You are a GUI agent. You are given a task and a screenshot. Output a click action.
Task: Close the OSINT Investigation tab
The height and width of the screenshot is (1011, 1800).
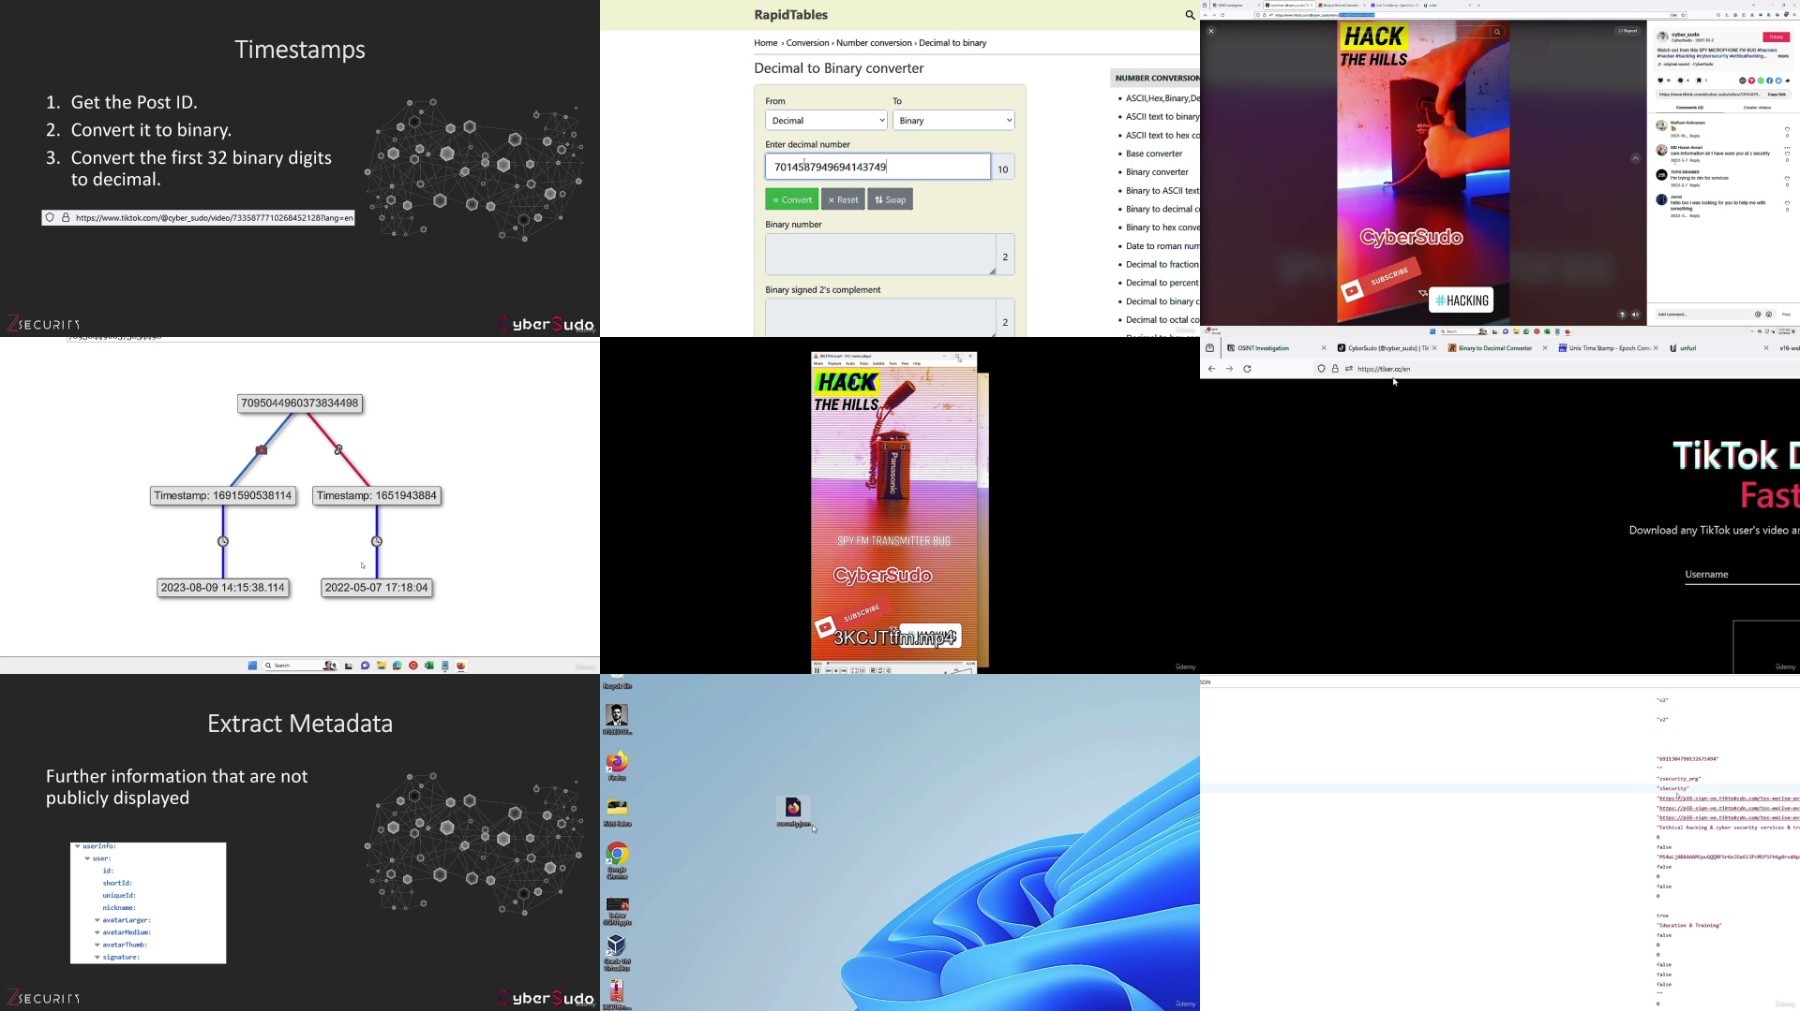(1324, 348)
